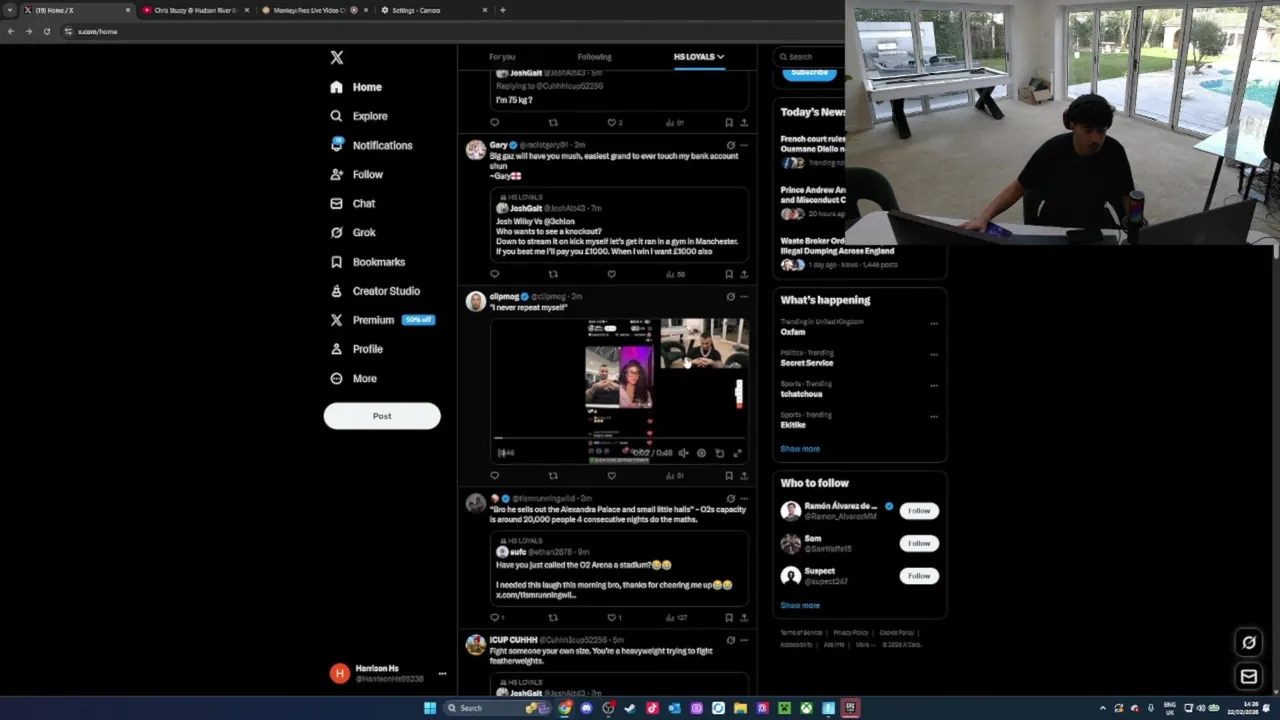Open more options for Oxfam trend
This screenshot has width=1280, height=720.
[x=934, y=323]
